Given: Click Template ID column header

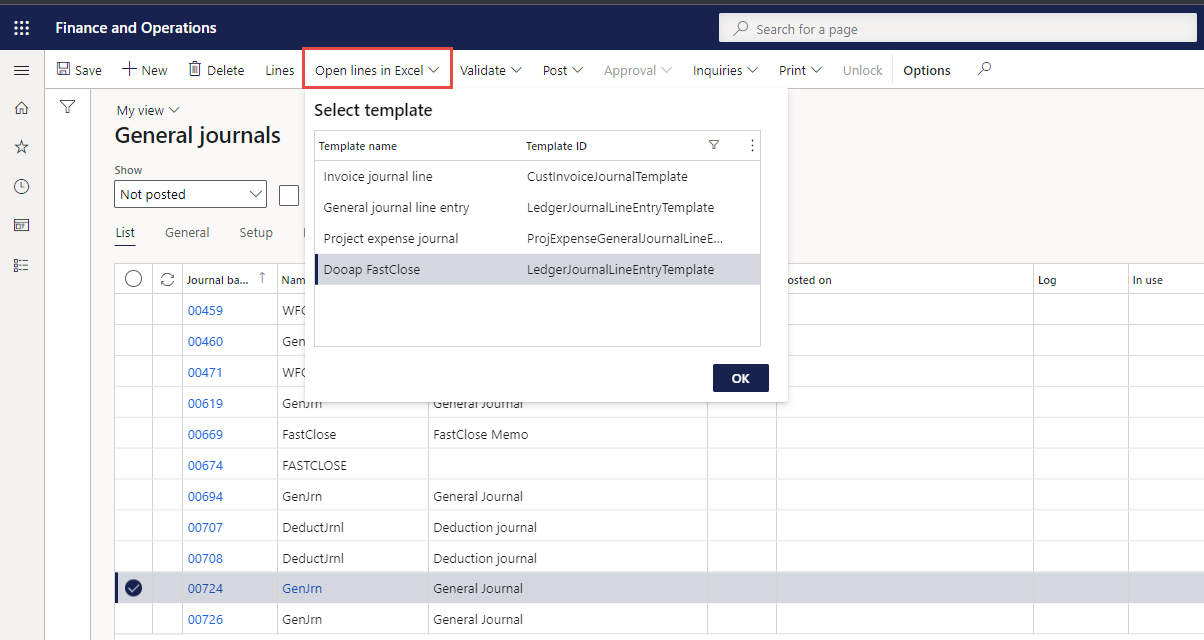Looking at the screenshot, I should point(556,146).
